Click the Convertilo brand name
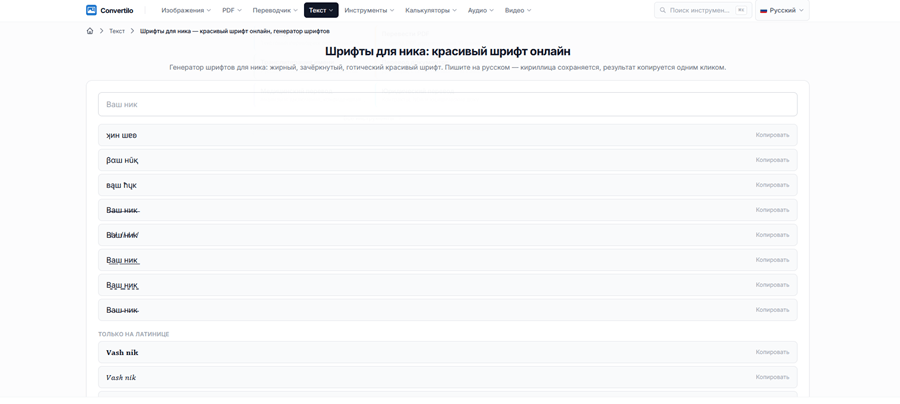 tap(117, 10)
